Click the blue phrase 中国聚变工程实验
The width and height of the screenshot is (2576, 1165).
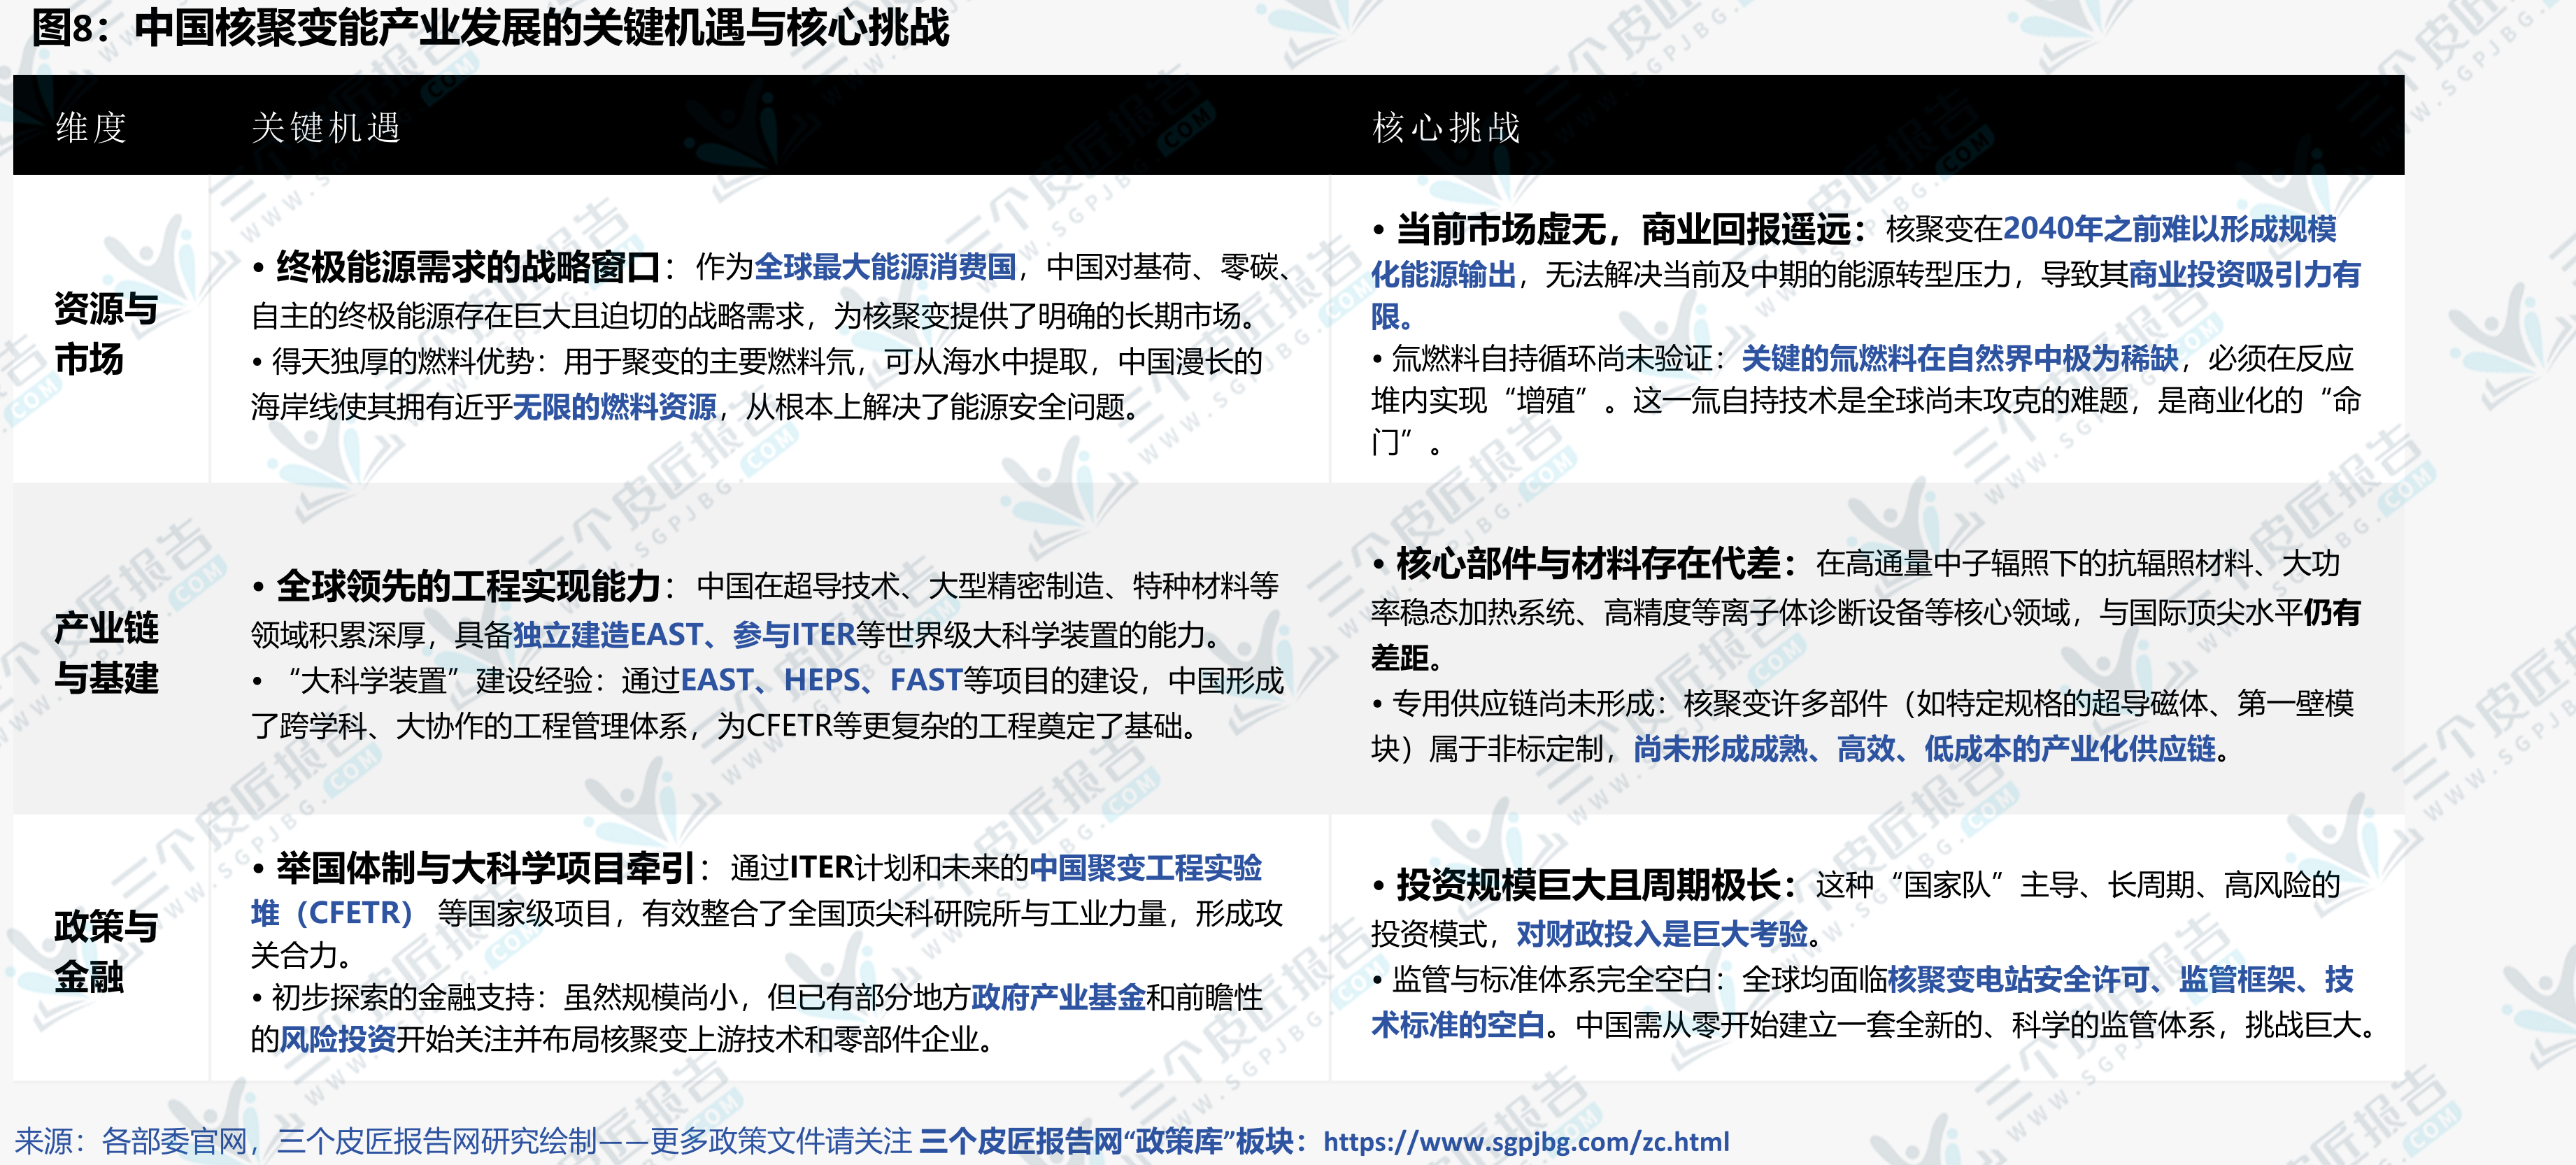tap(1146, 868)
